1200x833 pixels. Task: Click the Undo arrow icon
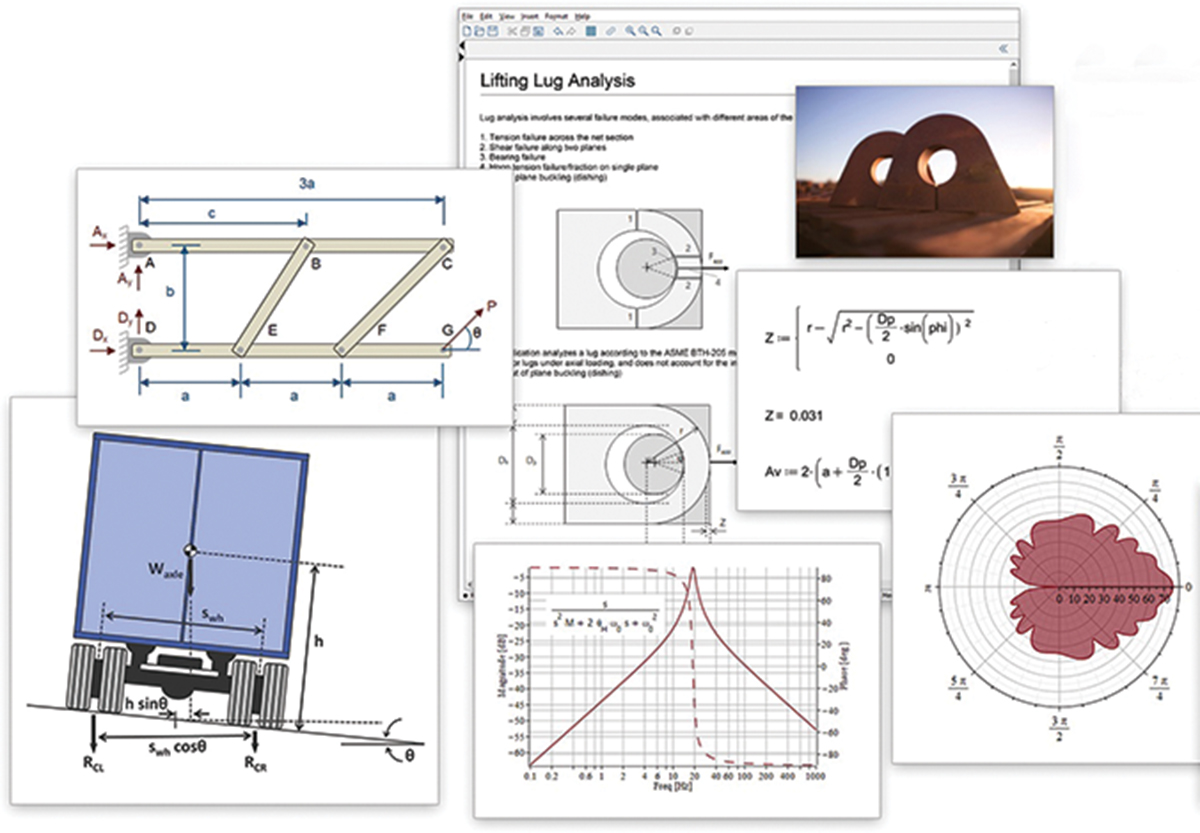[558, 31]
